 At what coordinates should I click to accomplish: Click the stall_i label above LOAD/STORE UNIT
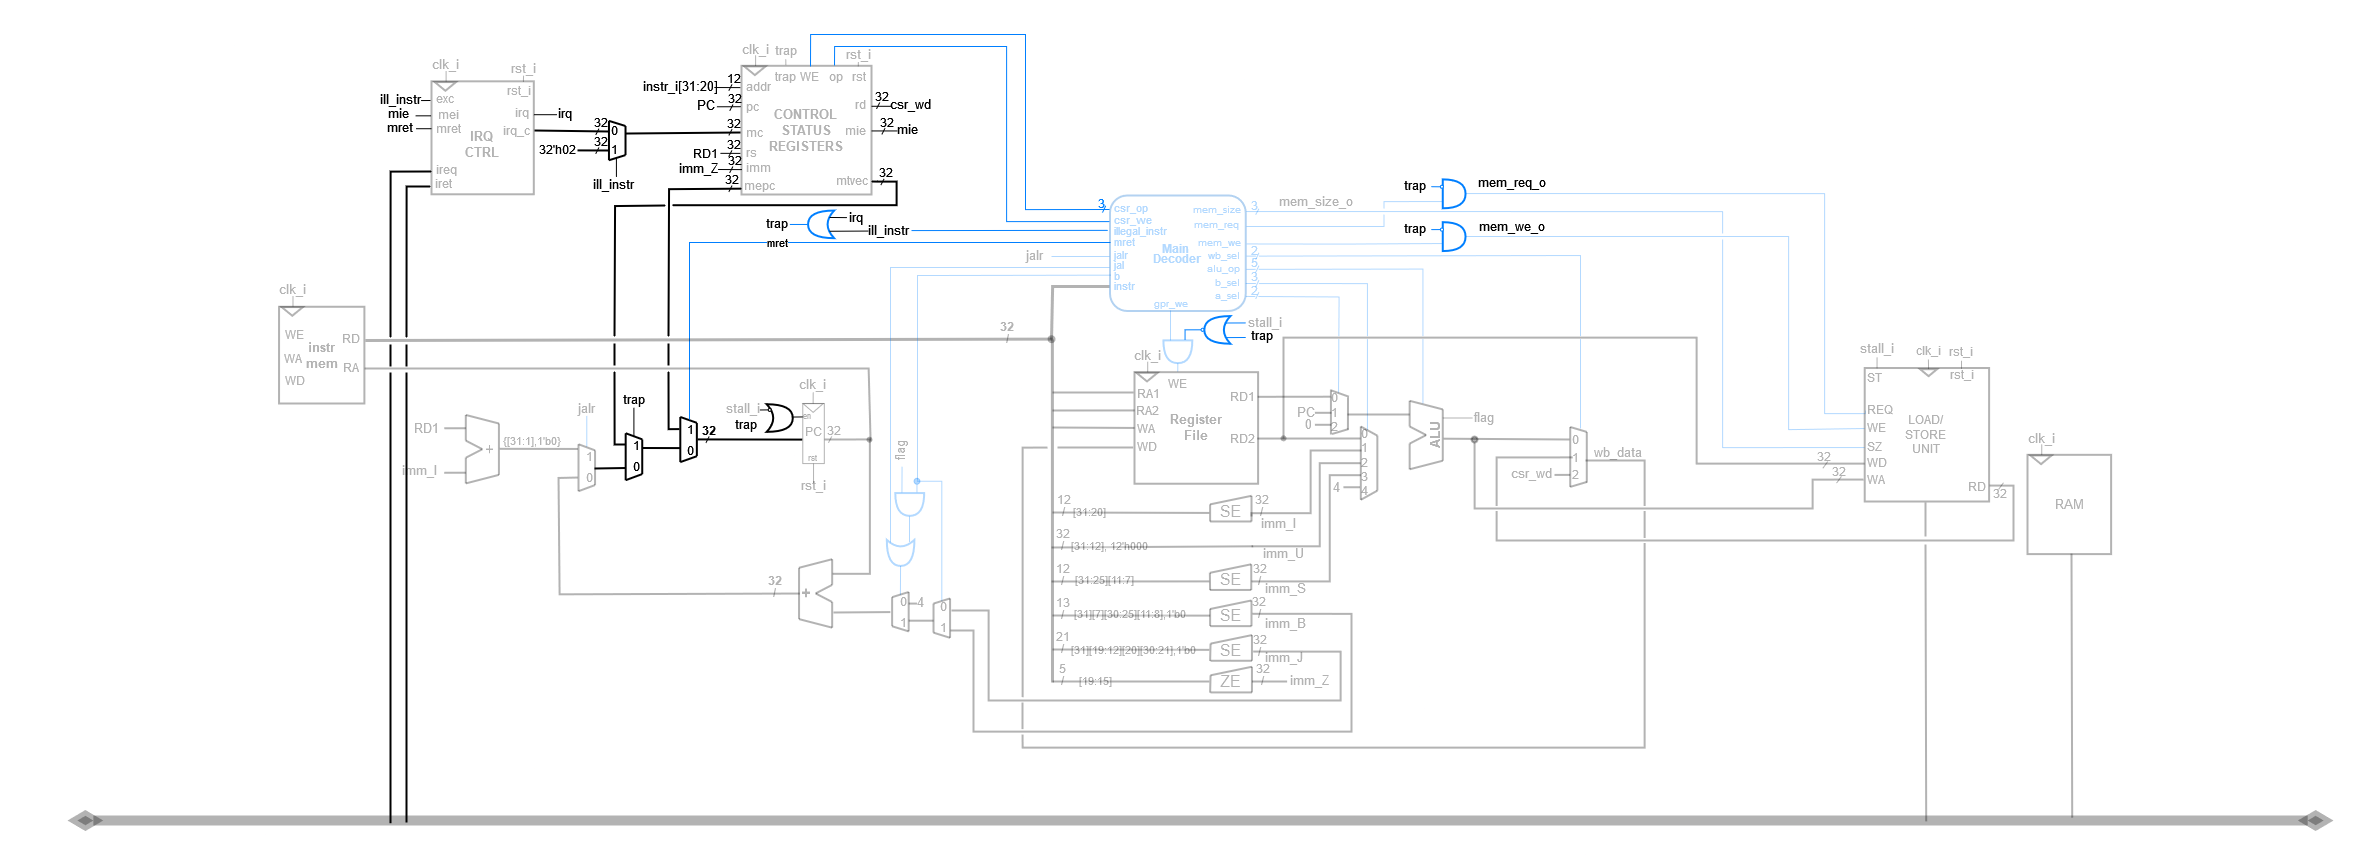1877,349
